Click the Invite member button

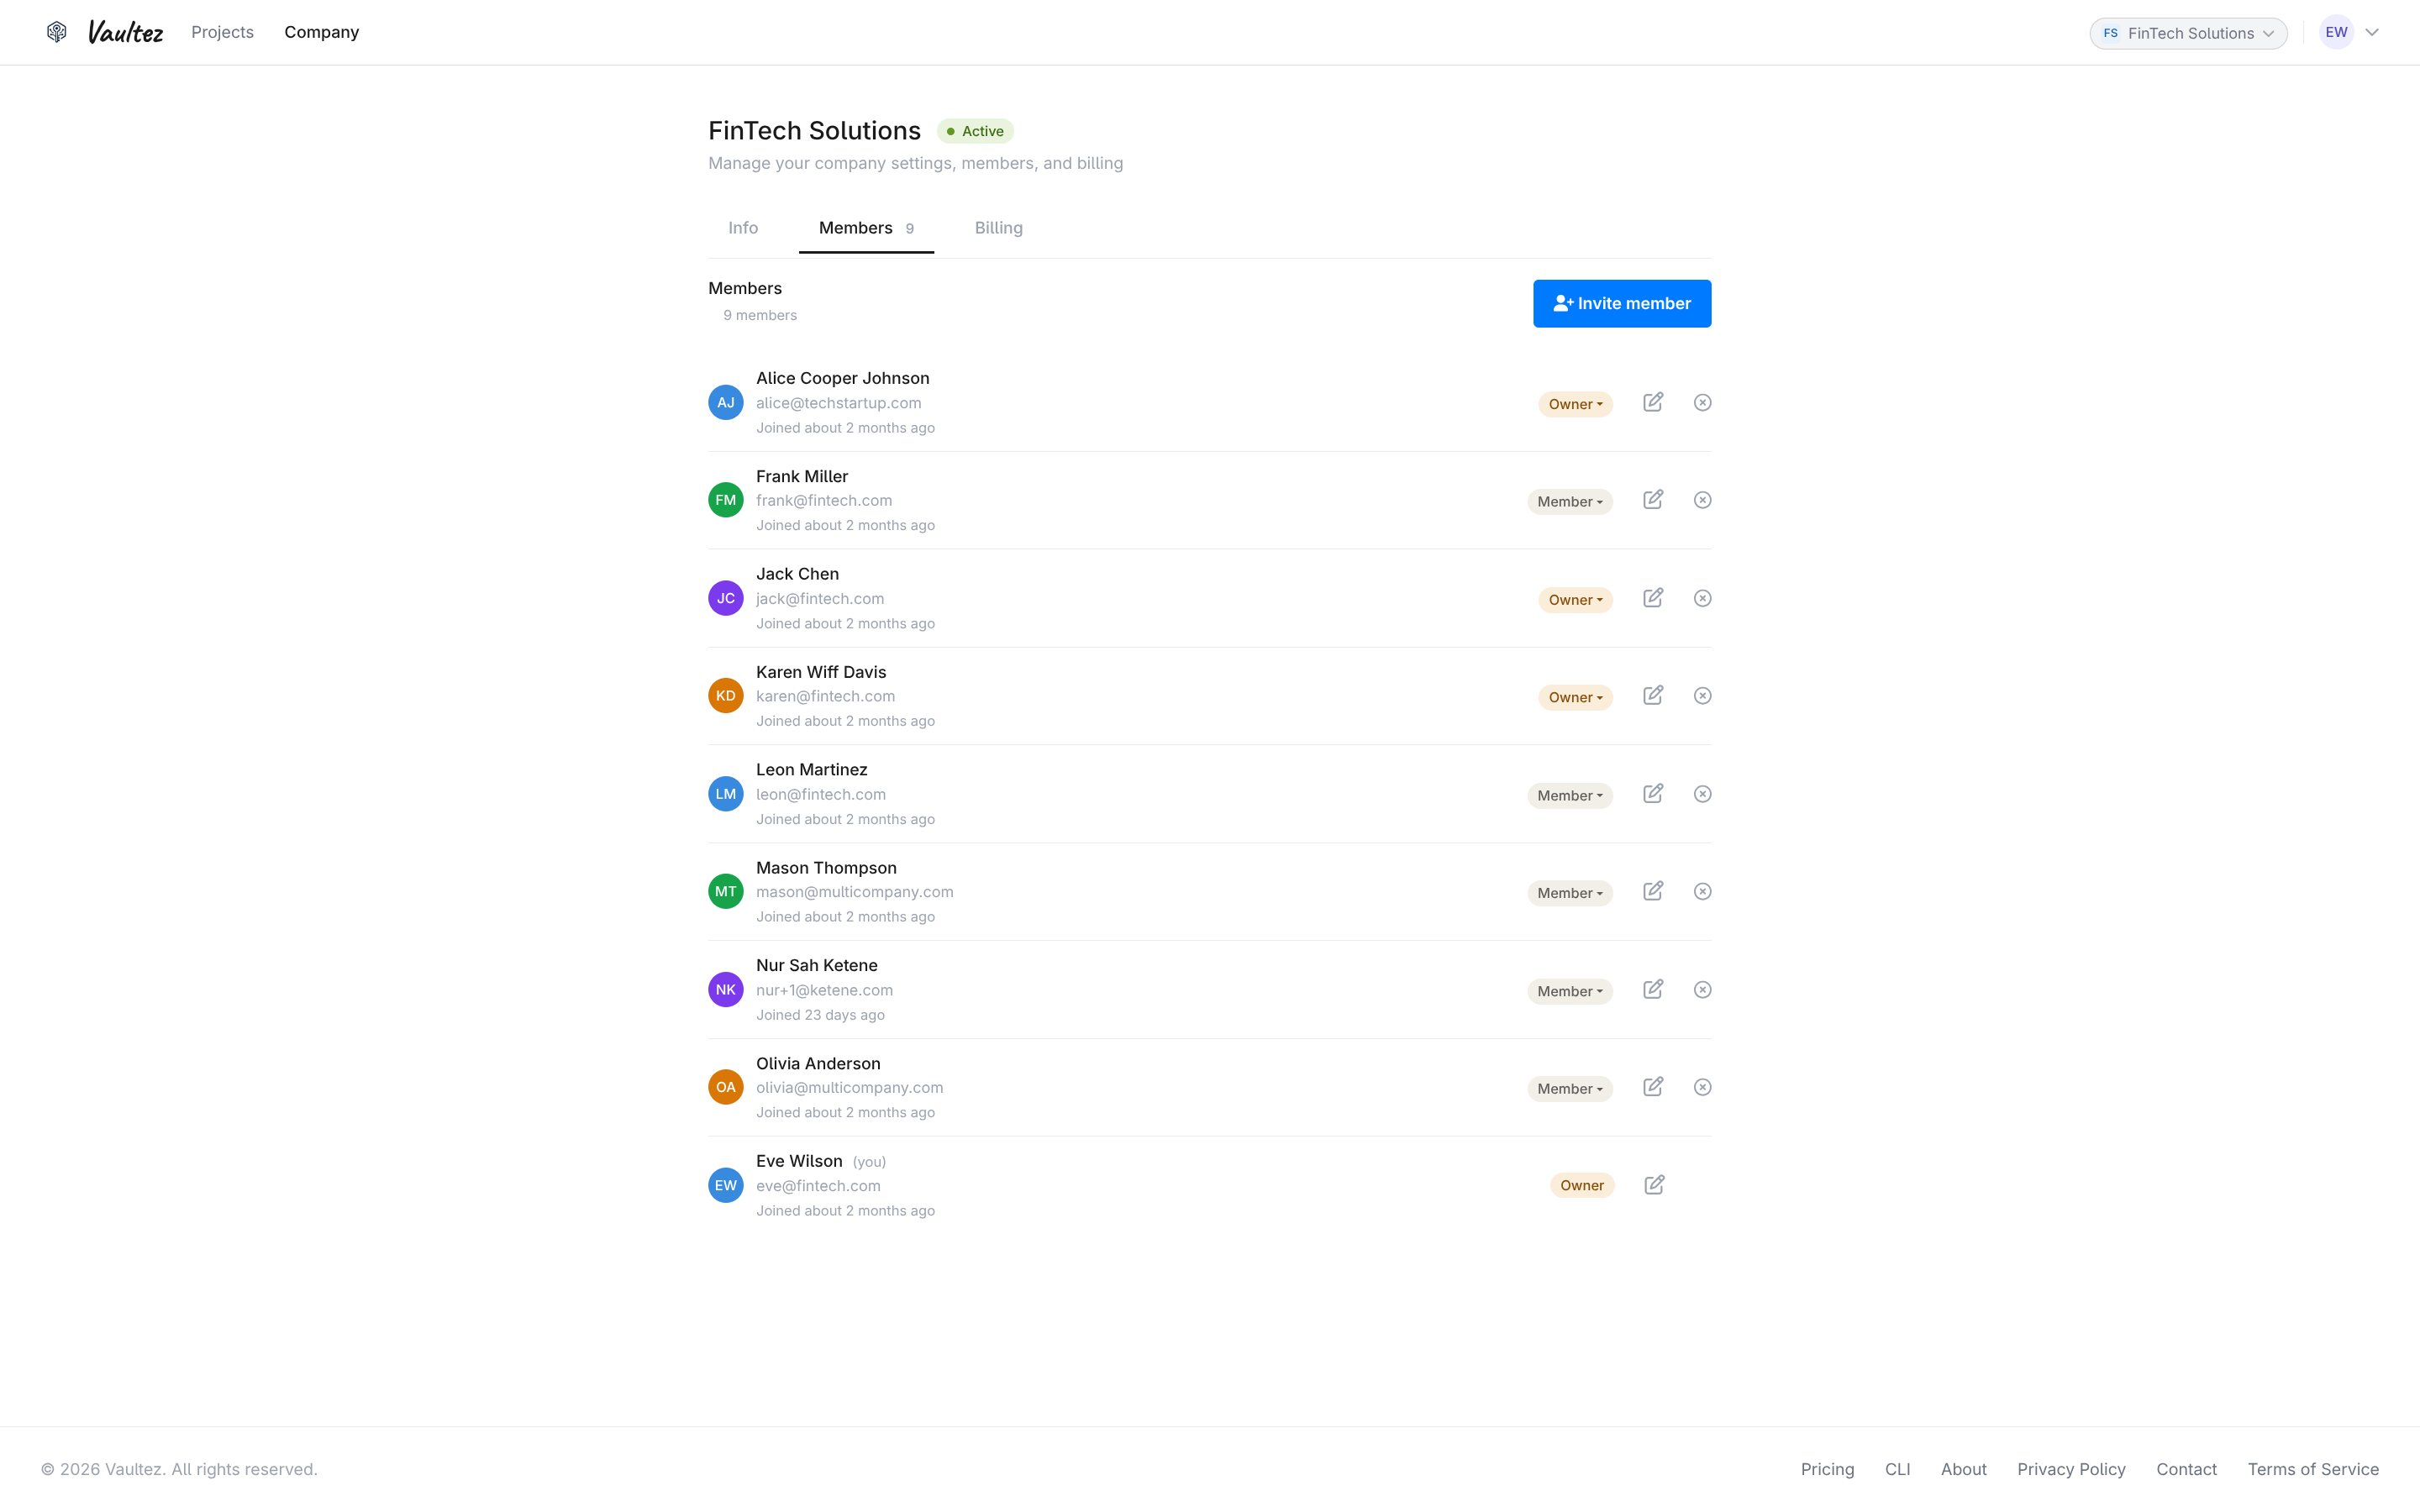pos(1621,303)
